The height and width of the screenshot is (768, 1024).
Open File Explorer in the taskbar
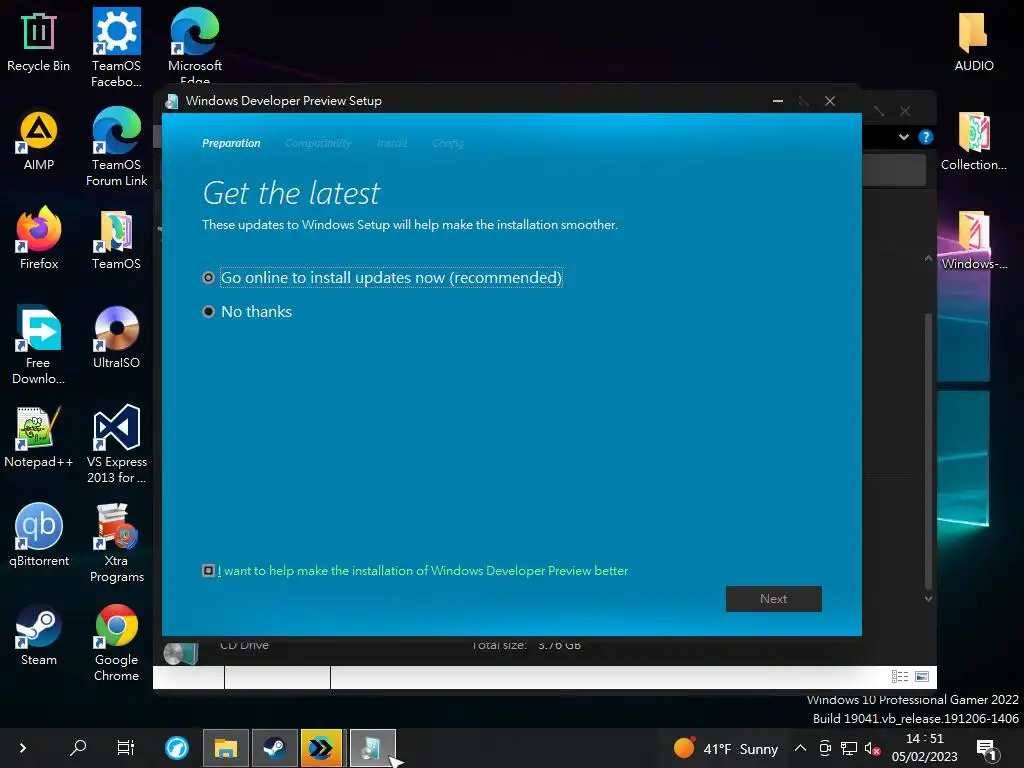[226, 747]
